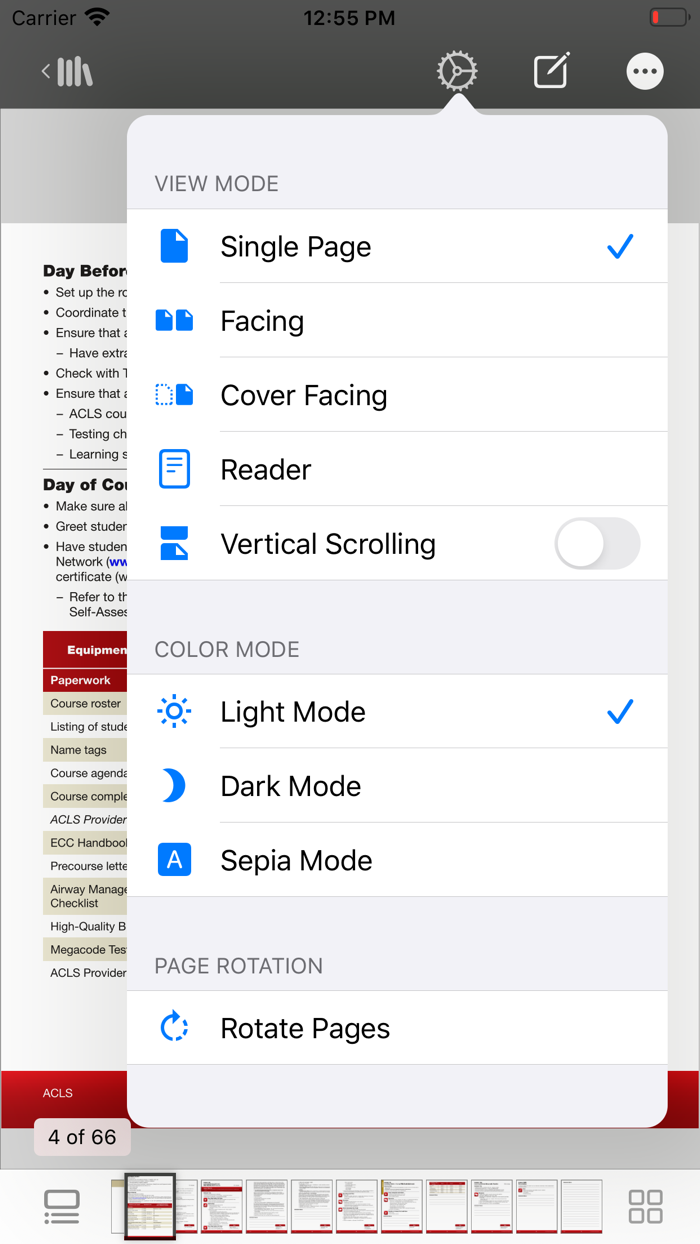This screenshot has width=700, height=1244.
Task: Click the Reader mode icon
Action: click(x=175, y=468)
